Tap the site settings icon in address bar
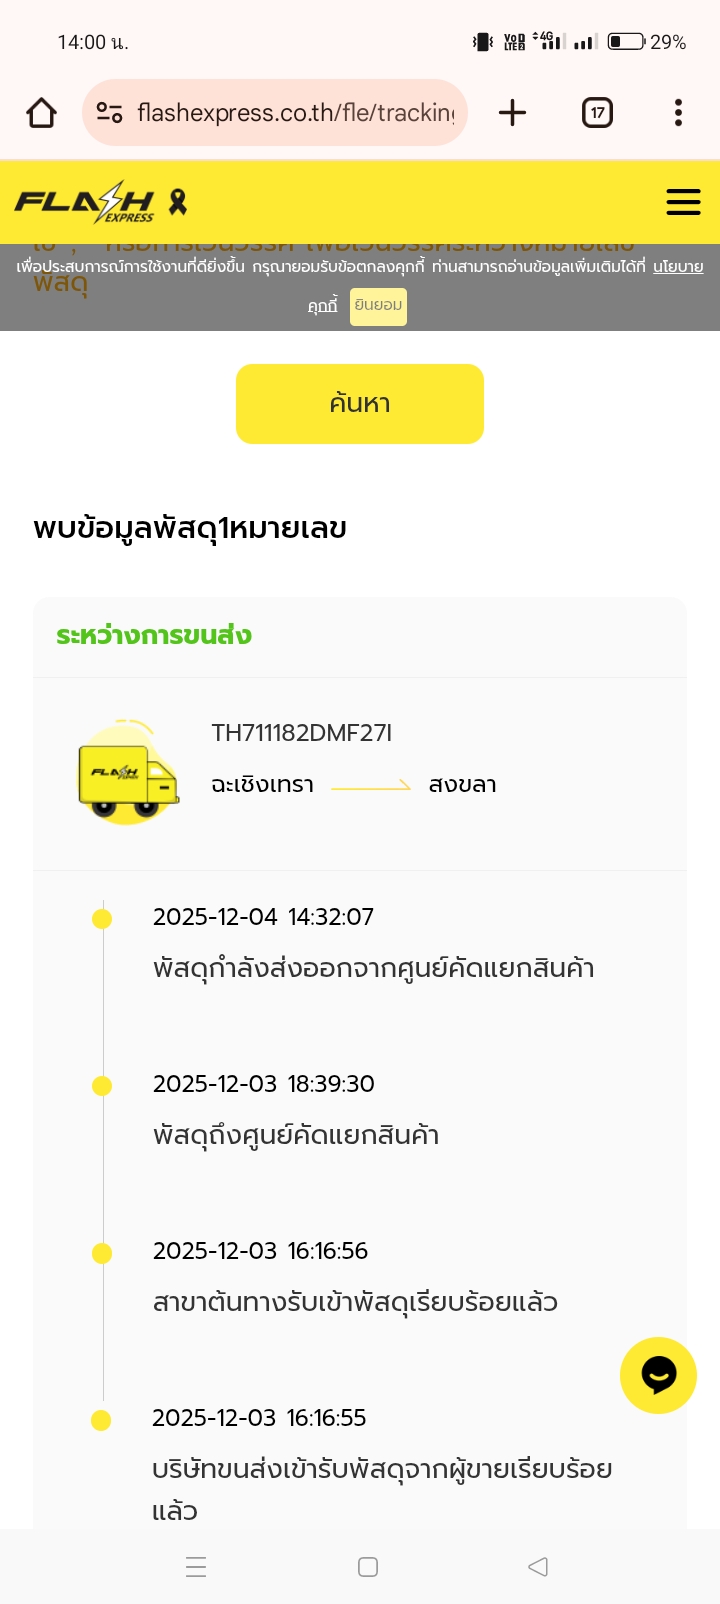 [x=109, y=113]
